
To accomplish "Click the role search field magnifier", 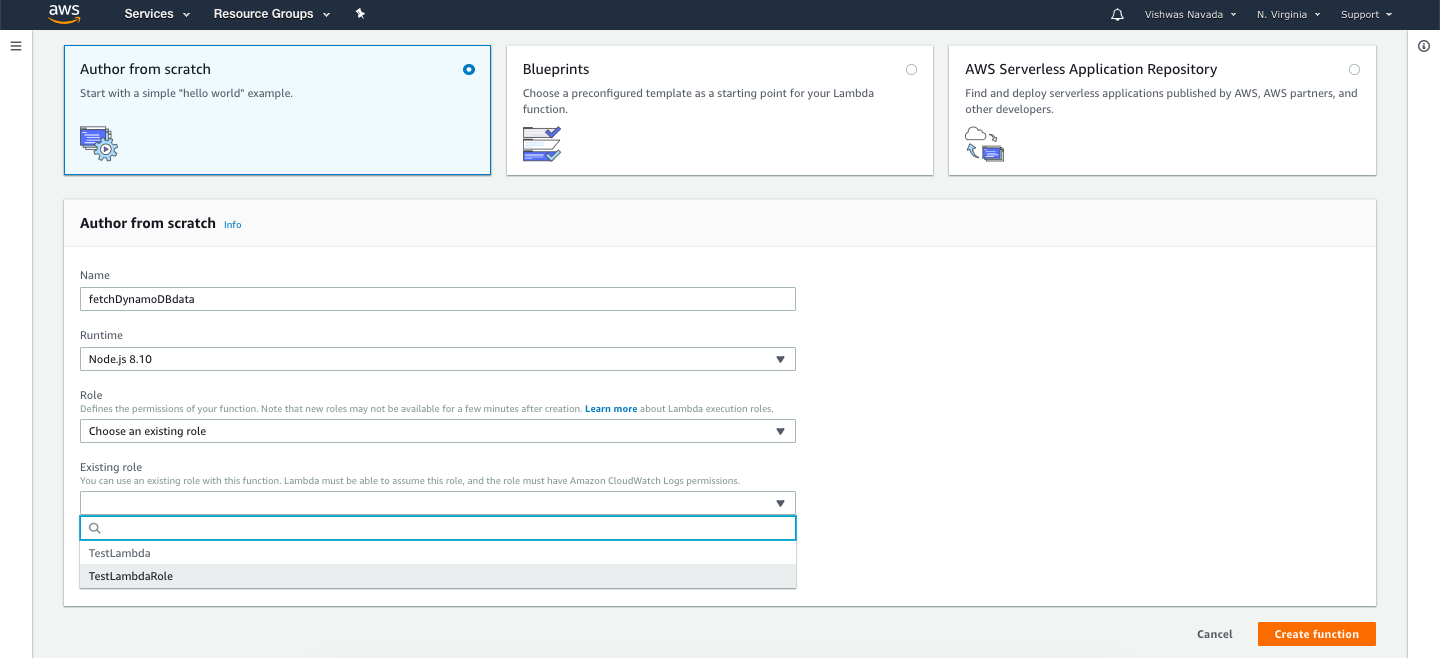I will [94, 527].
